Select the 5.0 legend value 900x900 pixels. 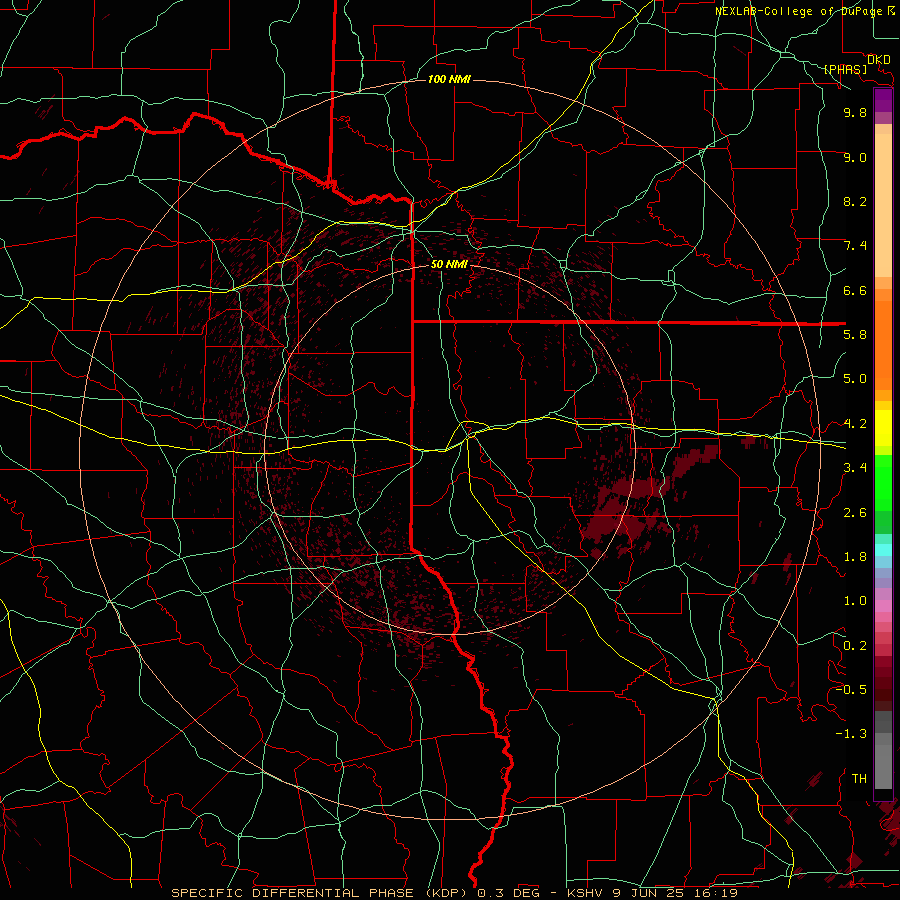coord(855,379)
